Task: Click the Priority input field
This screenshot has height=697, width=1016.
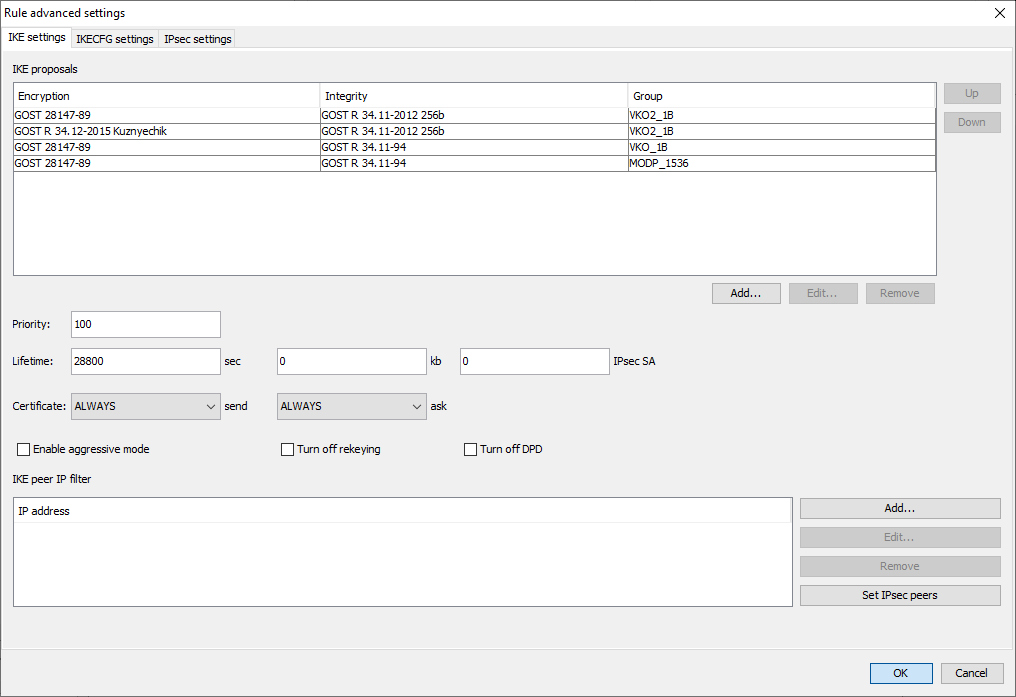Action: click(146, 325)
